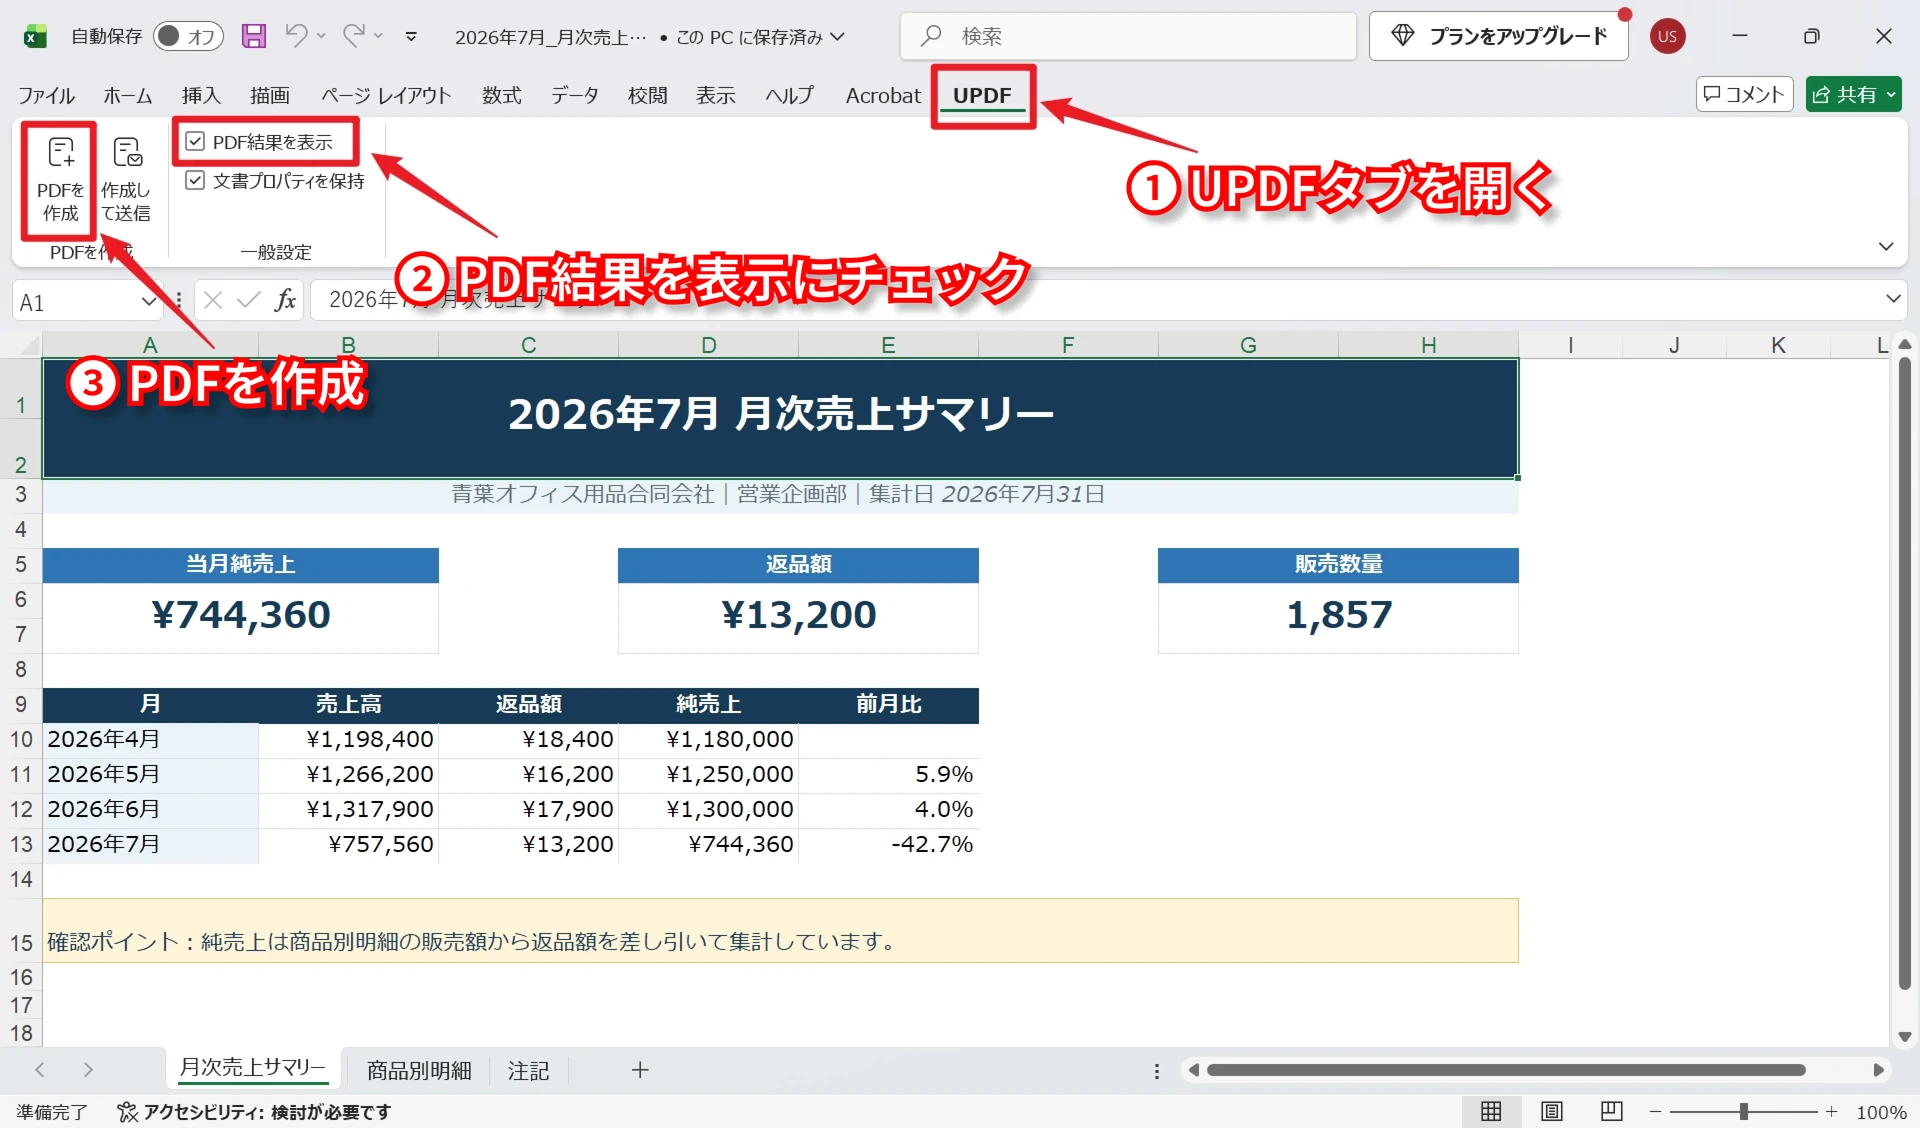The width and height of the screenshot is (1920, 1128).
Task: Click the zoom slider handle
Action: coord(1744,1111)
